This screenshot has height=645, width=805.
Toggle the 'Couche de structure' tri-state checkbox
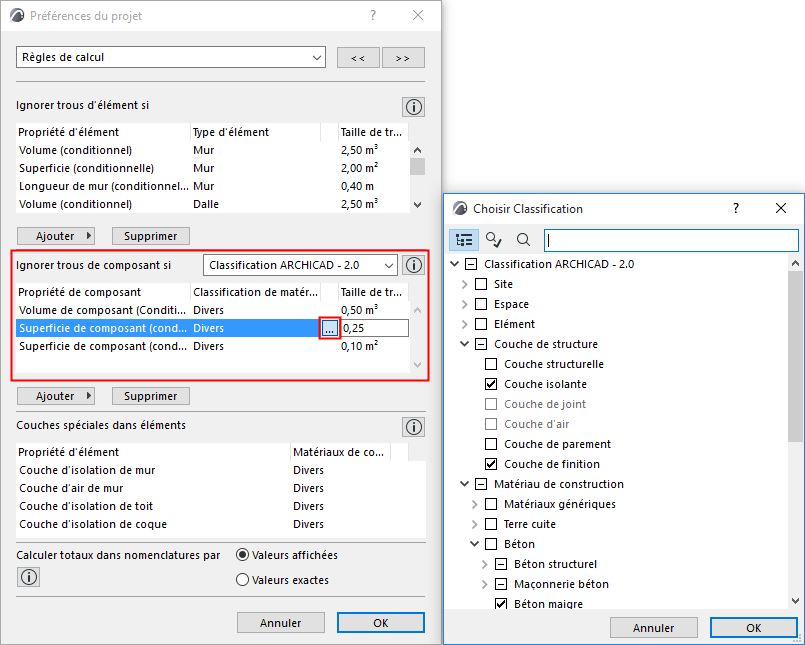[x=481, y=344]
